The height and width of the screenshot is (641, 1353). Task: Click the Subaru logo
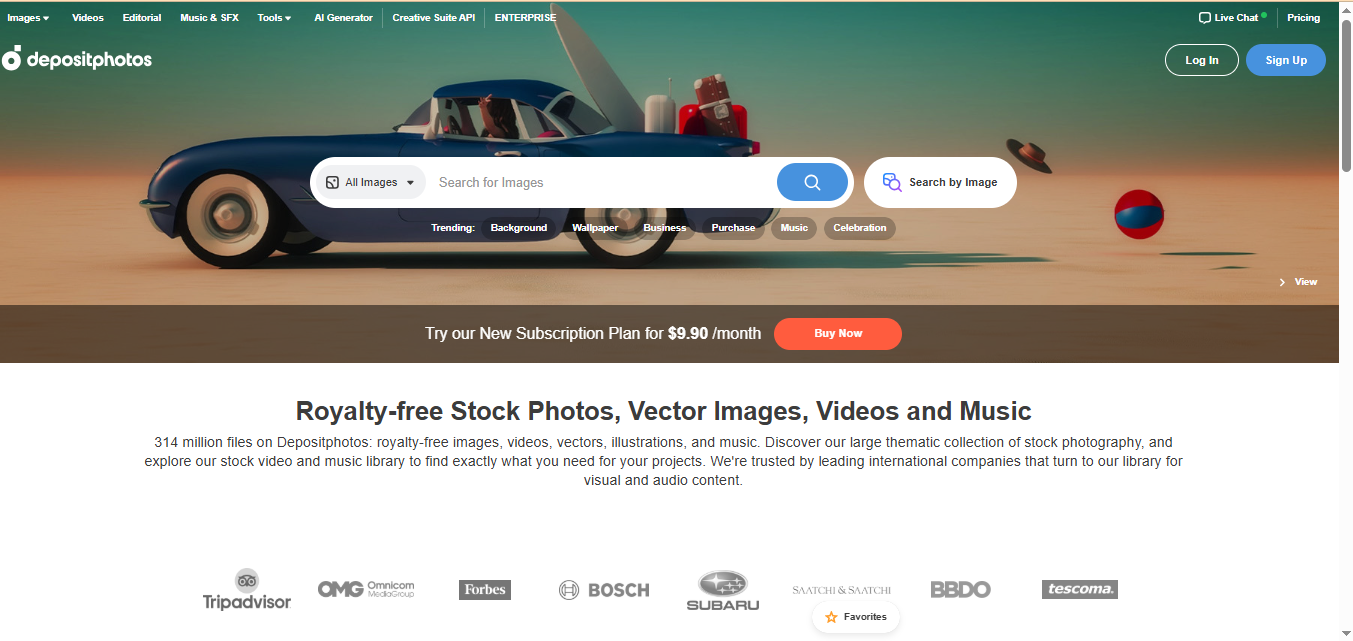tap(723, 590)
